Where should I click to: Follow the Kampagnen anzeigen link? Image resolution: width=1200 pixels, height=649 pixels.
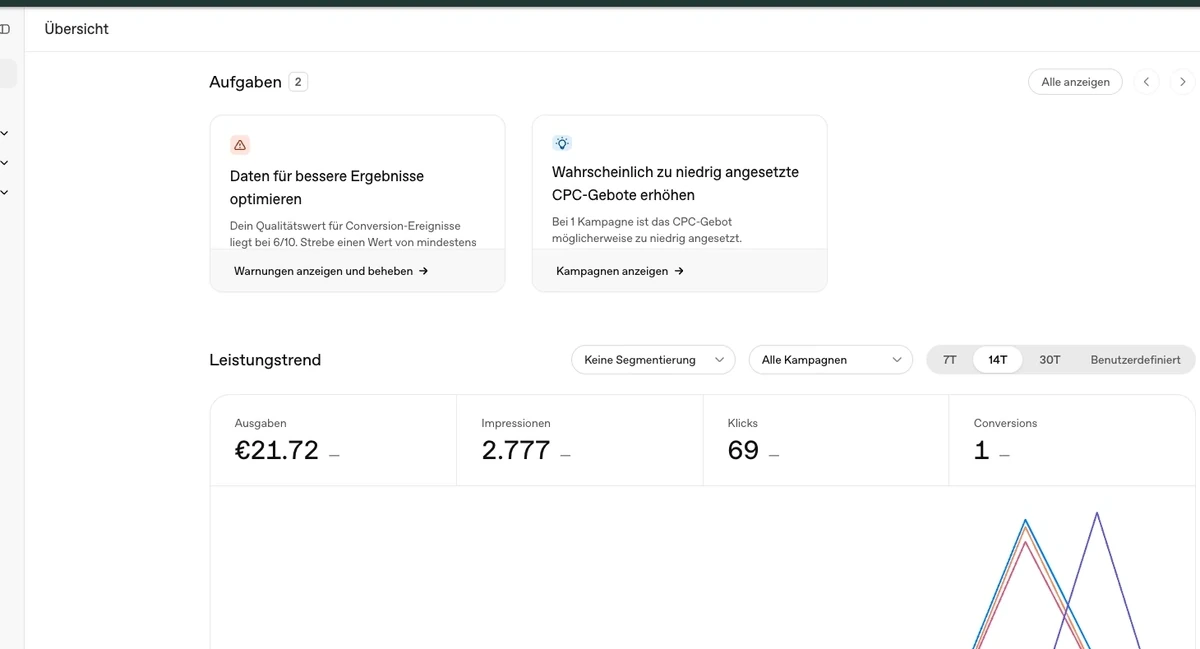pos(620,271)
